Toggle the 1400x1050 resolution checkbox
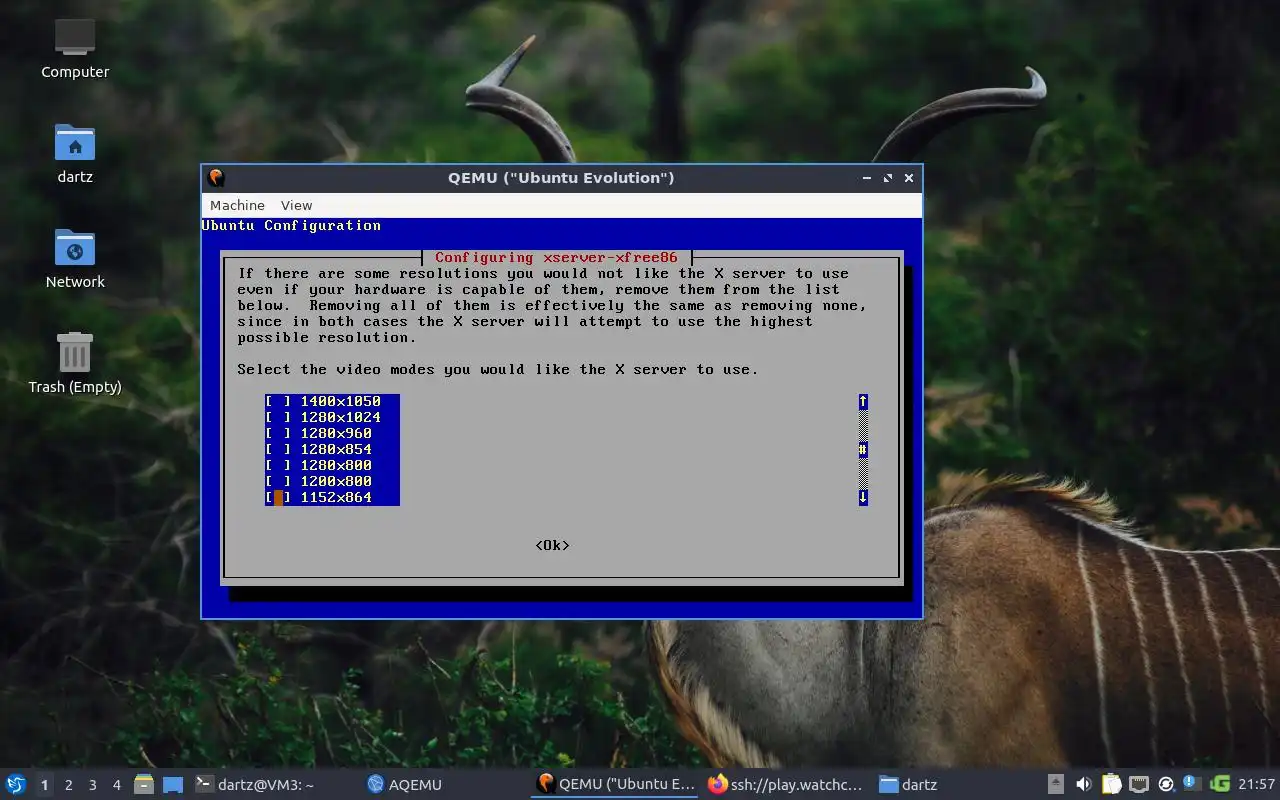This screenshot has width=1280, height=800. (x=278, y=401)
